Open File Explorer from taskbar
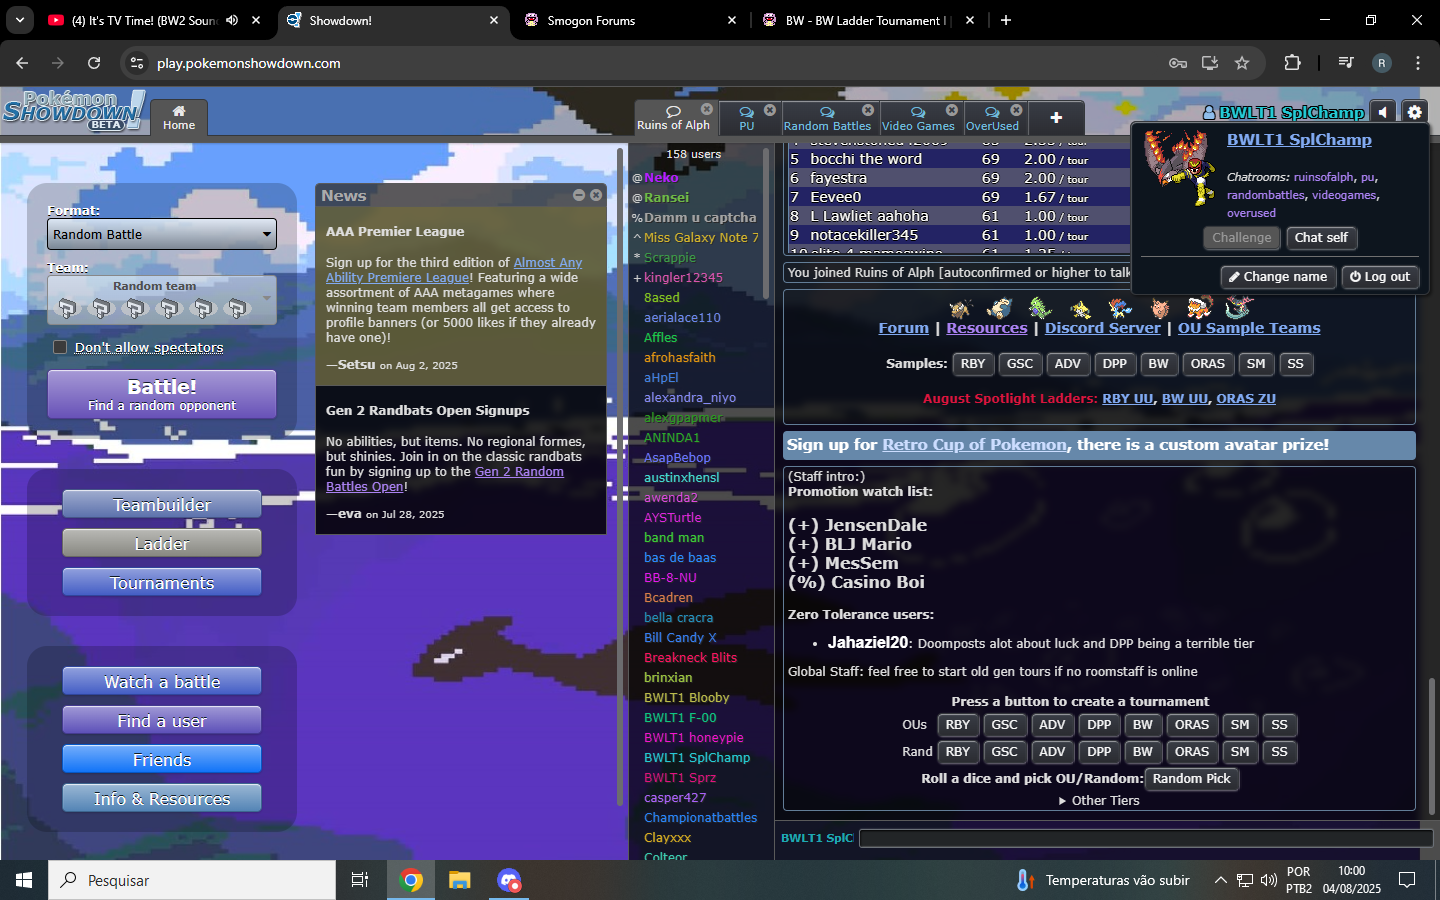Viewport: 1440px width, 900px height. (459, 880)
